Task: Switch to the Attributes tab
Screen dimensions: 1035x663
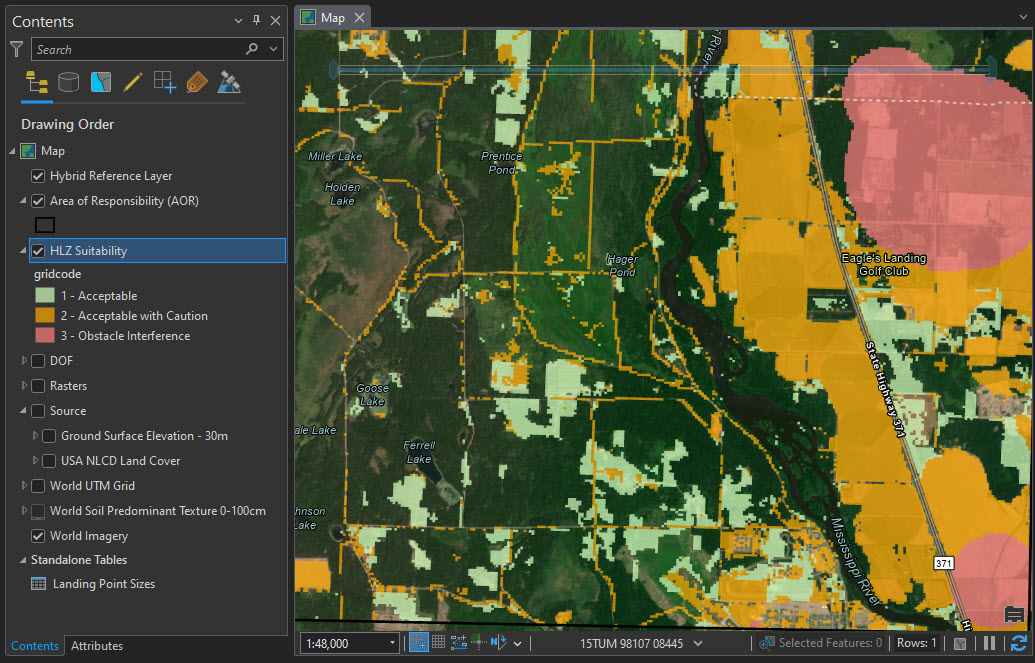Action: (x=96, y=646)
